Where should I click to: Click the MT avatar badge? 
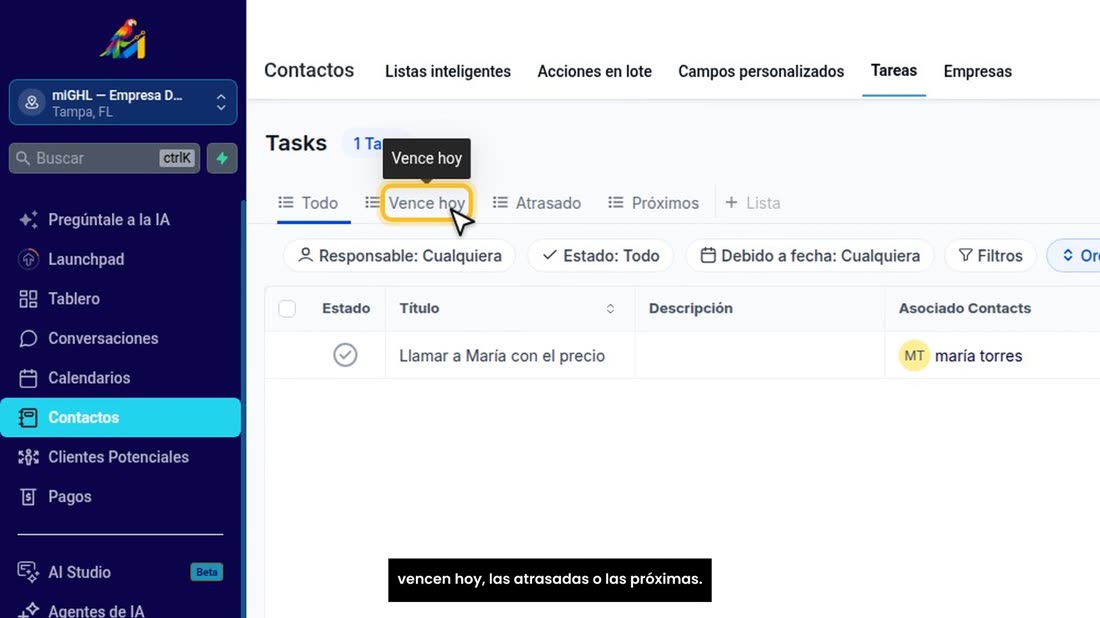point(914,356)
